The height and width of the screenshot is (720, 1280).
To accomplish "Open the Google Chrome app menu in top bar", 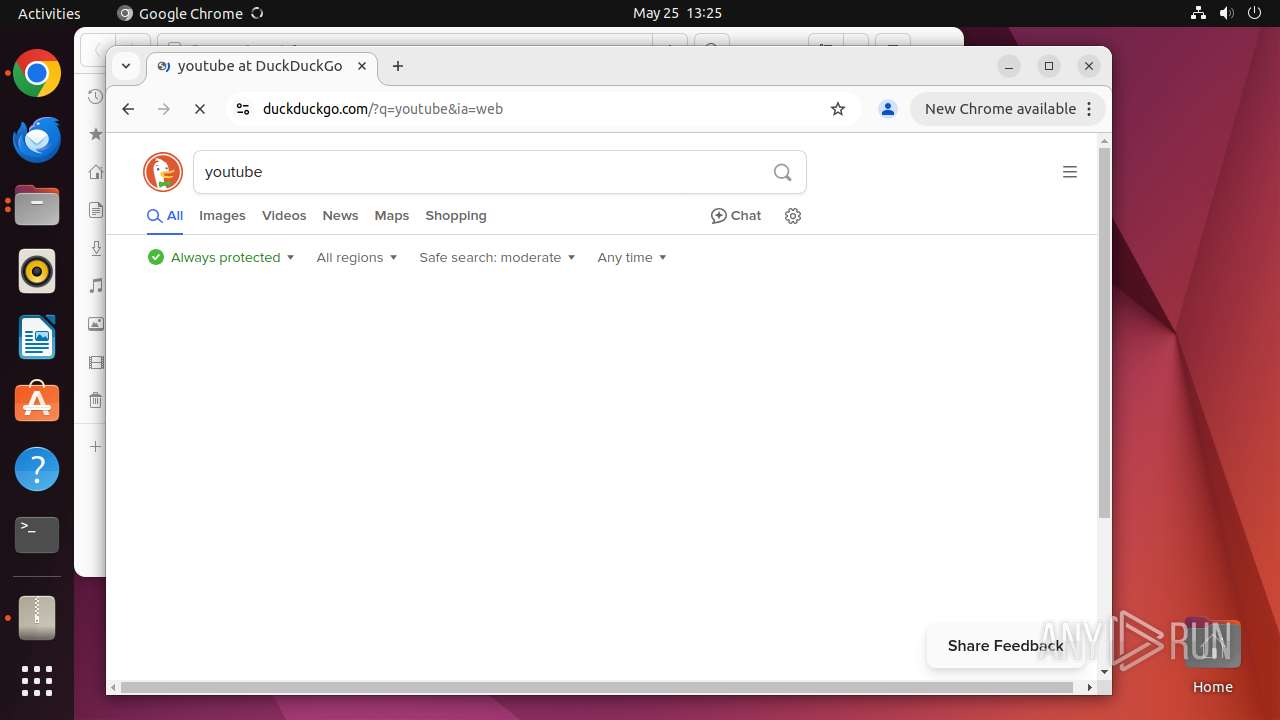I will (x=190, y=13).
